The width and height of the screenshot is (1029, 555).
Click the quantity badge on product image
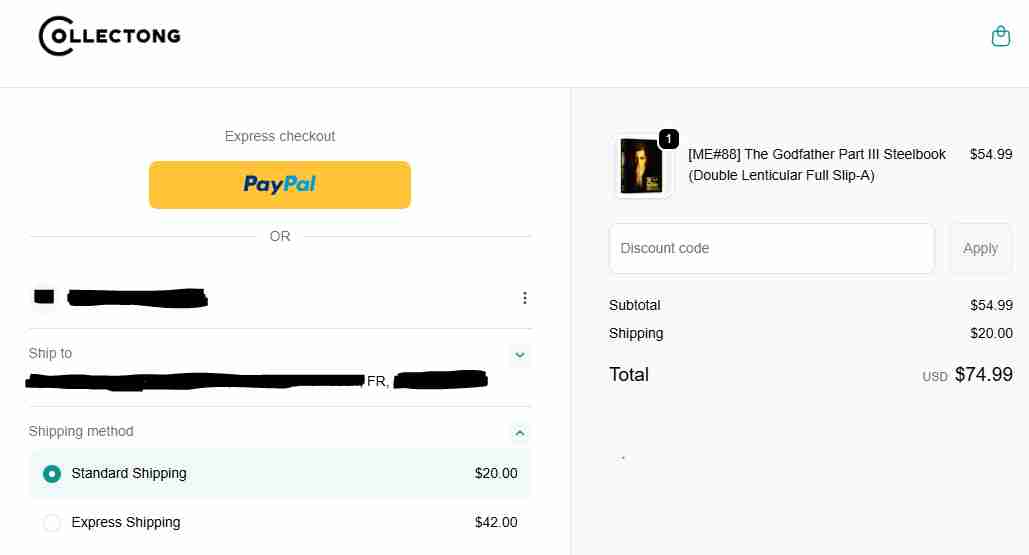669,139
